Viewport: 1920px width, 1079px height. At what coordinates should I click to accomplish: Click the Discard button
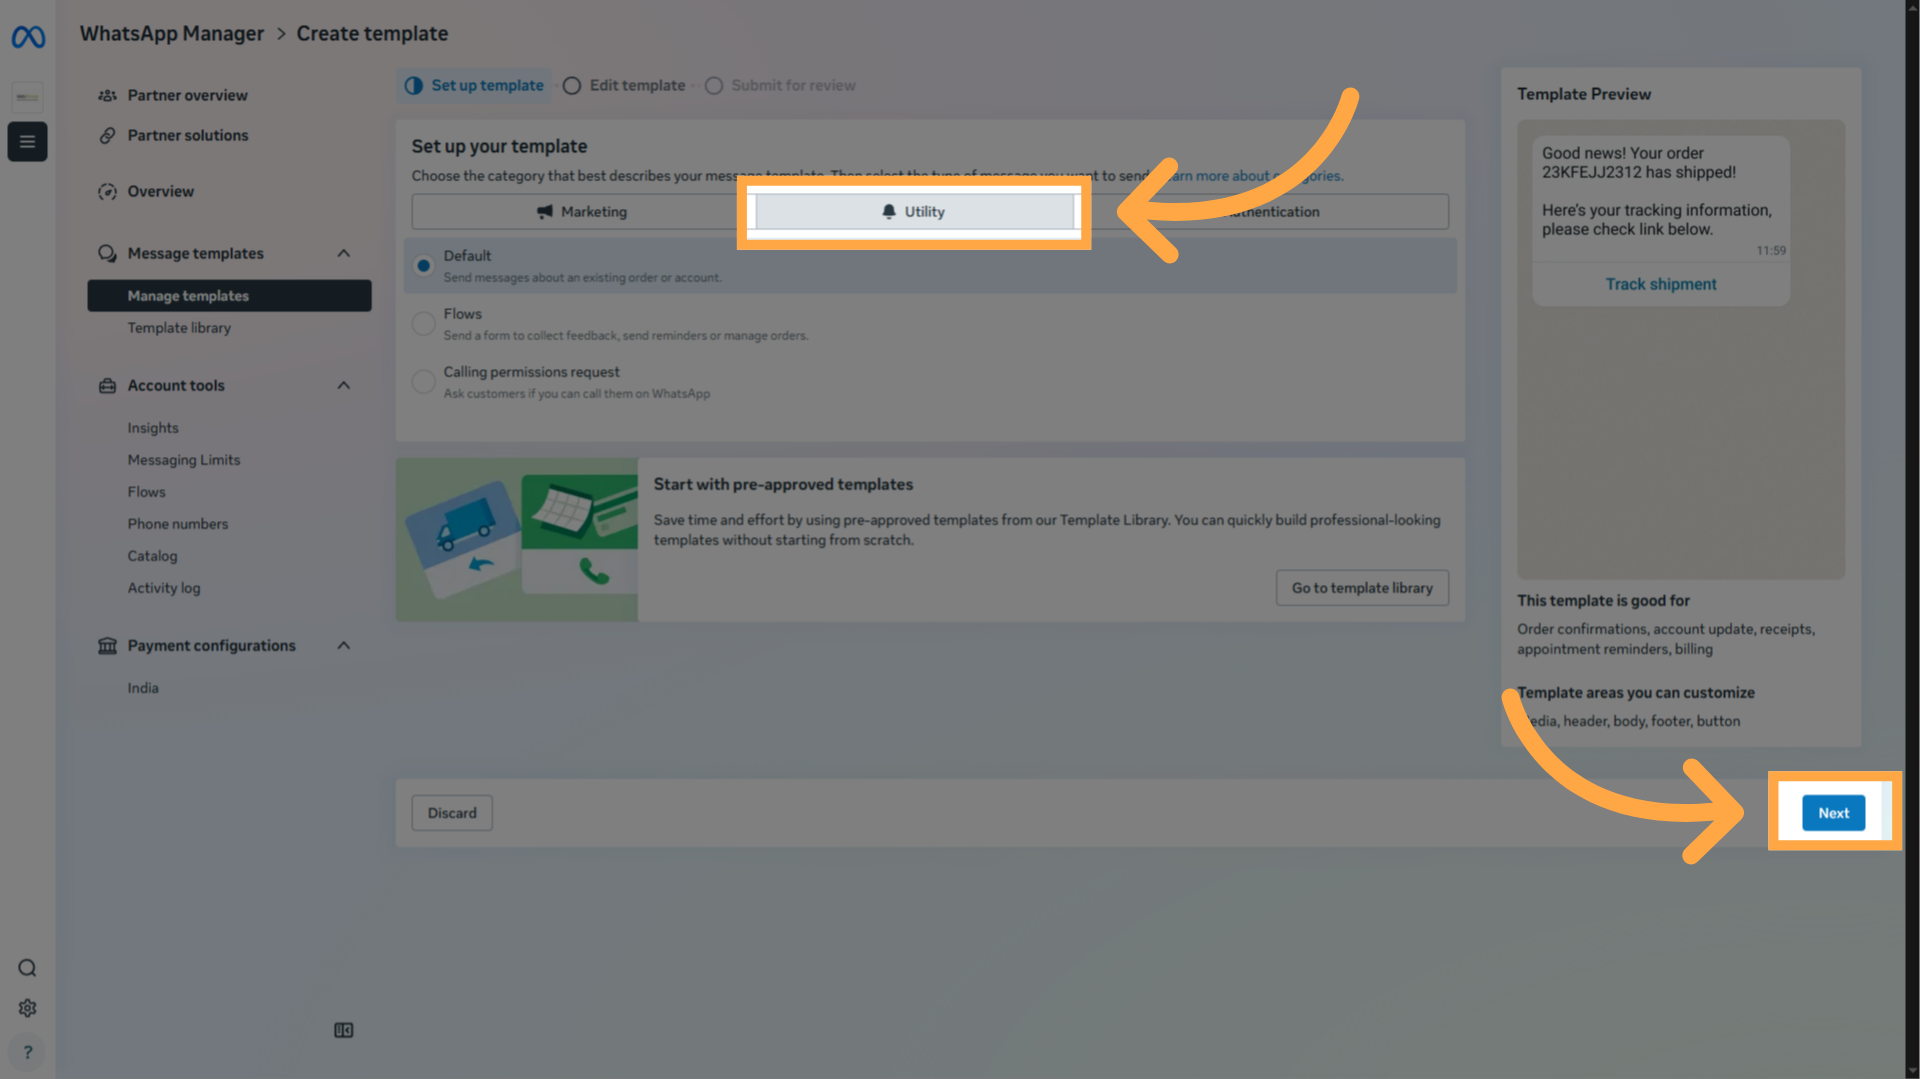tap(452, 813)
